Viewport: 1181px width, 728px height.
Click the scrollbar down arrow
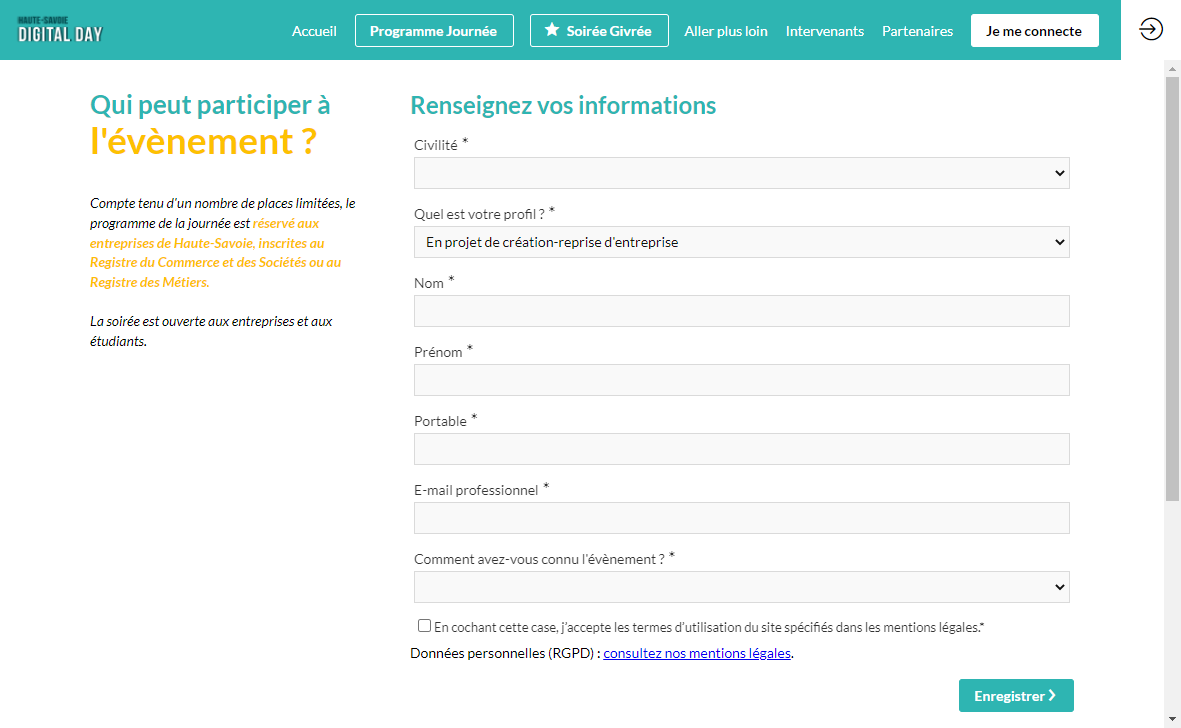(x=1172, y=719)
